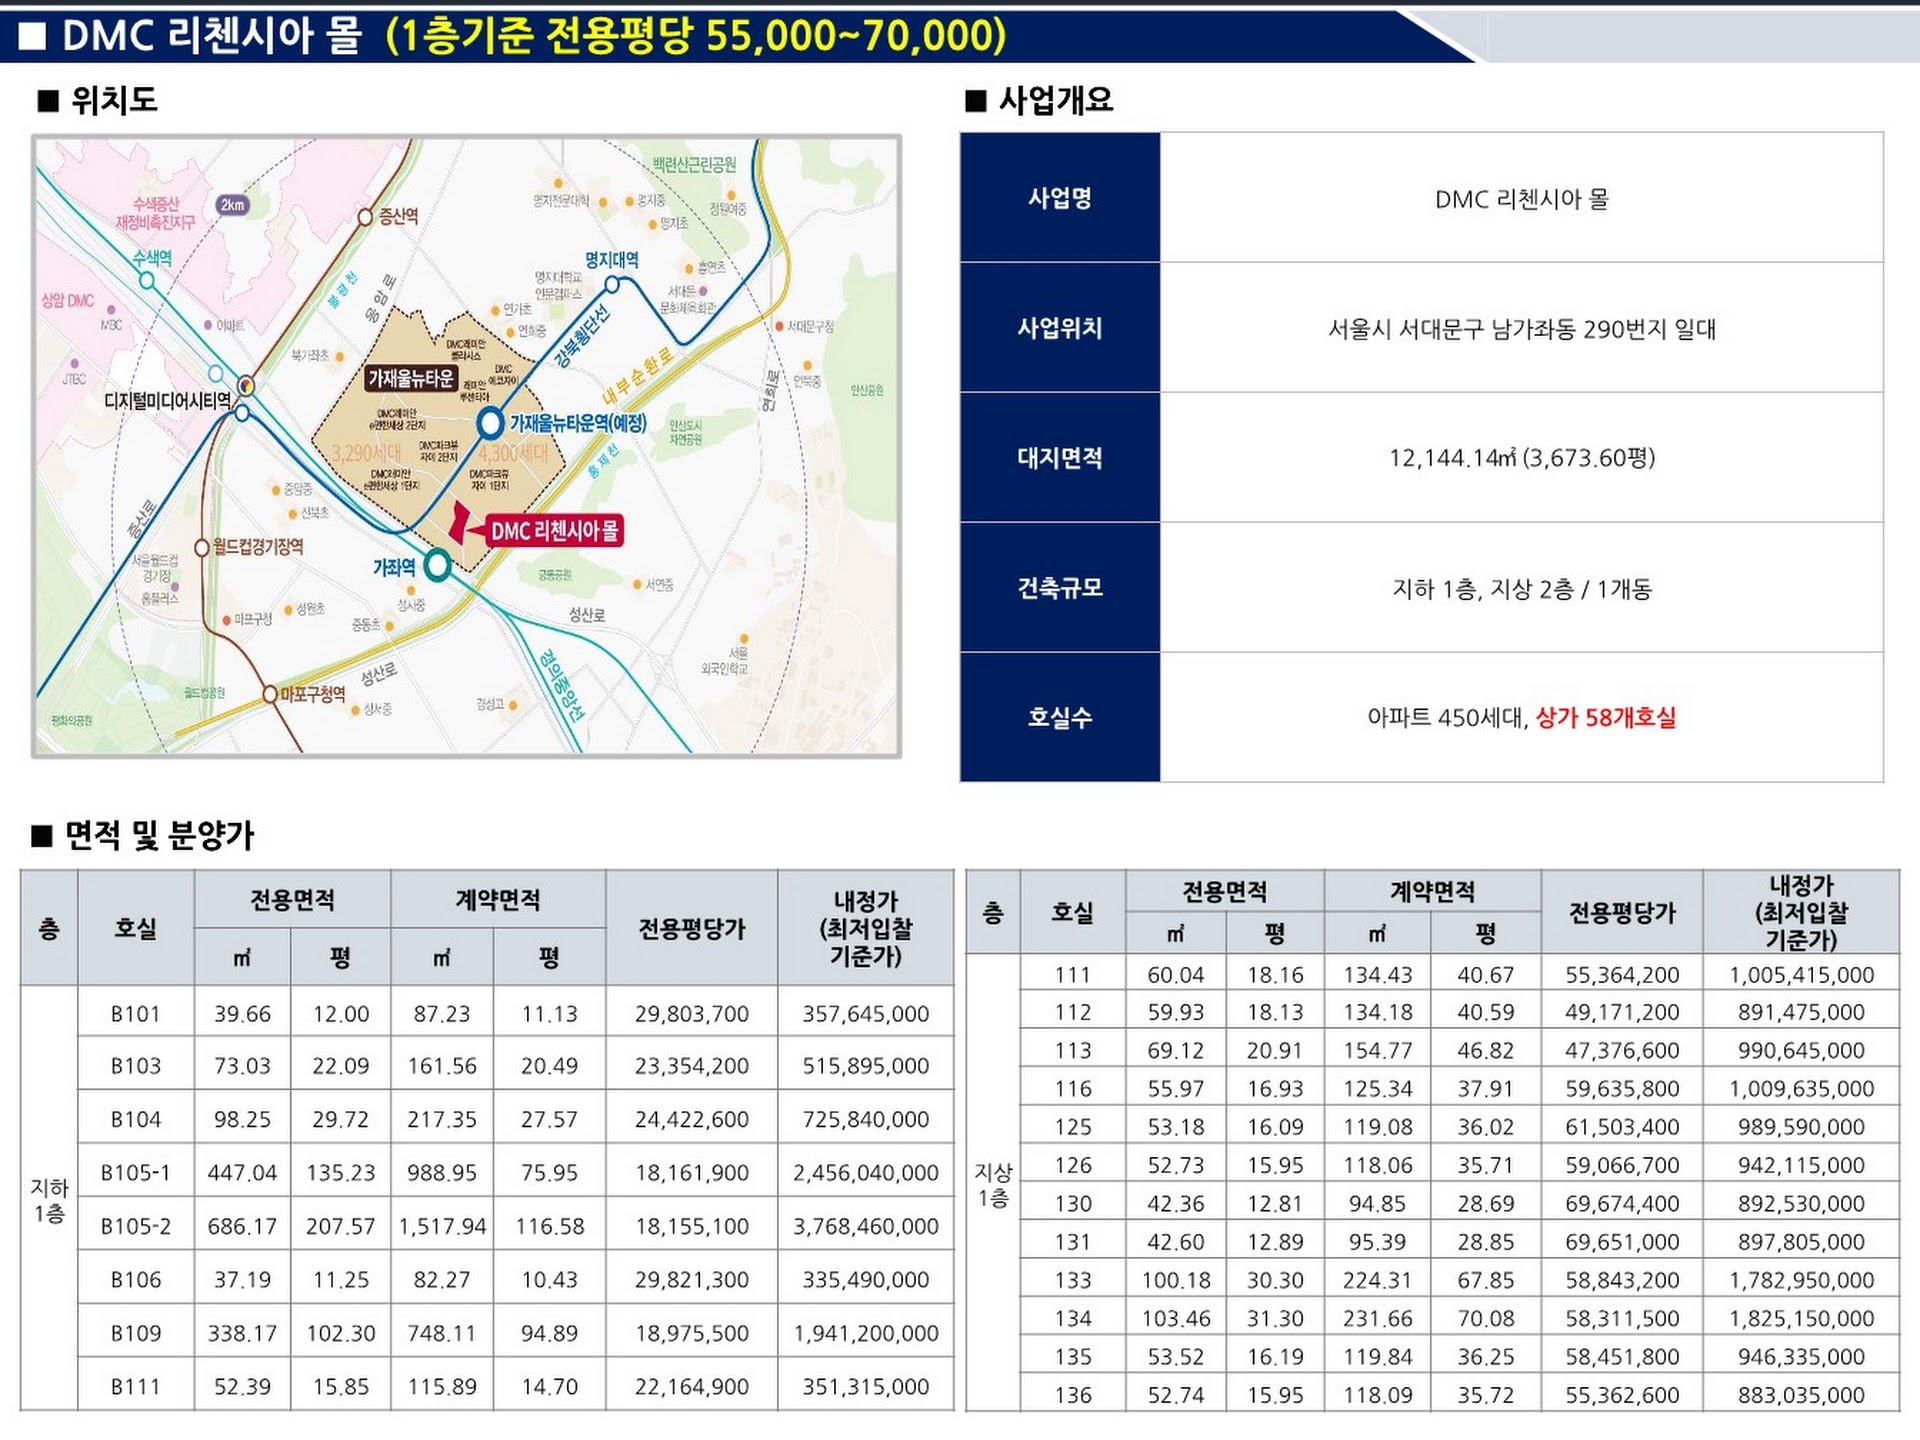Click the 전용평당가 header in left table
Viewport: 1920px width, 1440px height.
[x=691, y=928]
